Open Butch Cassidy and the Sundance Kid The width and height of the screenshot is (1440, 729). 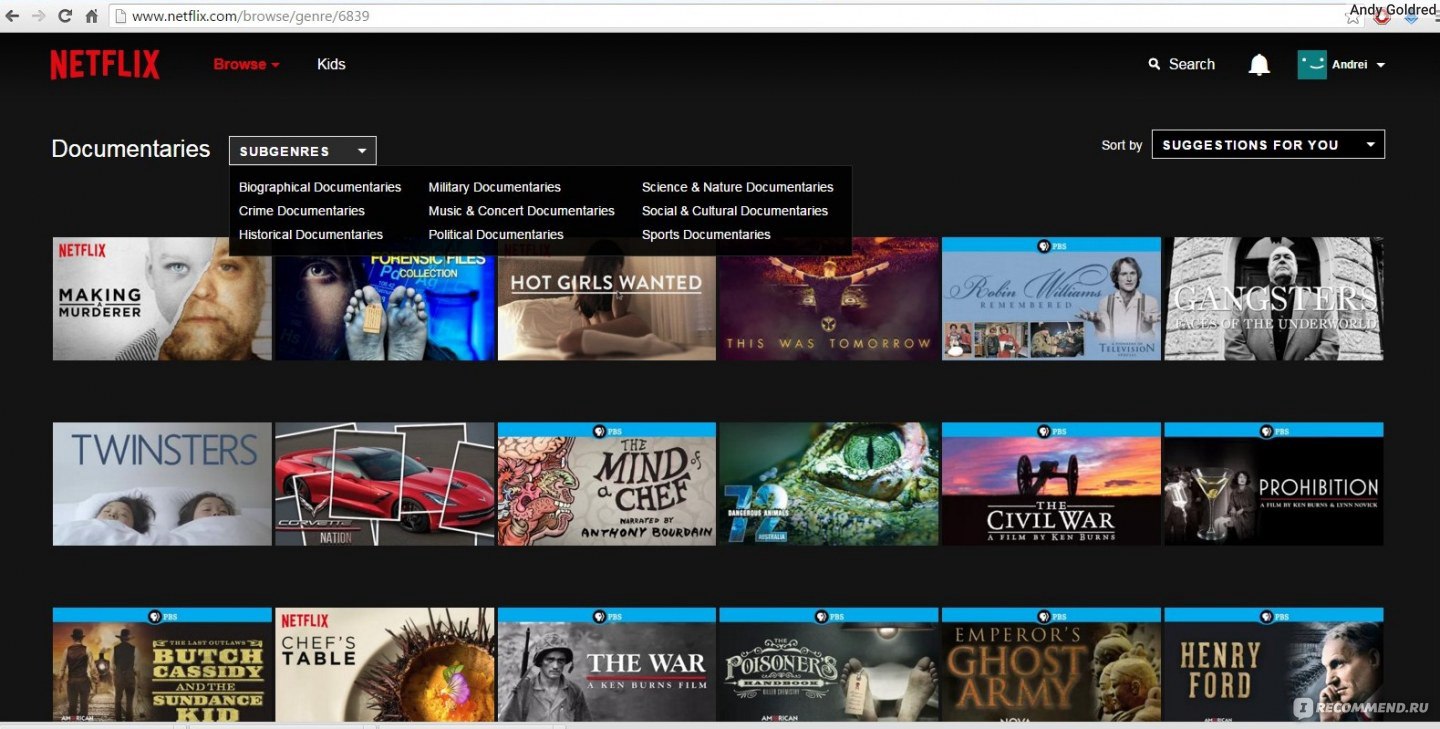pos(162,665)
